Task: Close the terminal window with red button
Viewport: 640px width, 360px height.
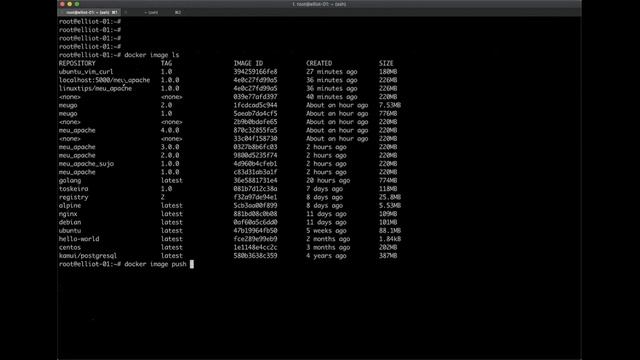Action: 62,4
